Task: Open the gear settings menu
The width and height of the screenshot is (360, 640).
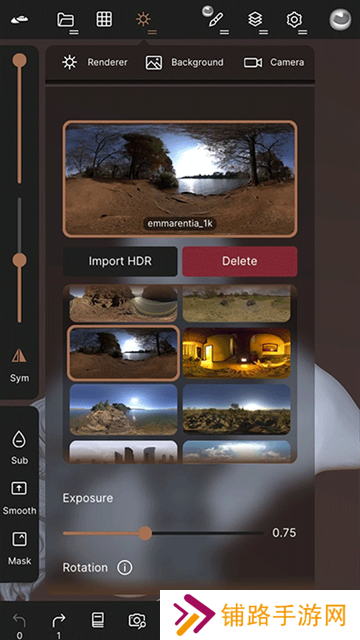Action: (294, 19)
